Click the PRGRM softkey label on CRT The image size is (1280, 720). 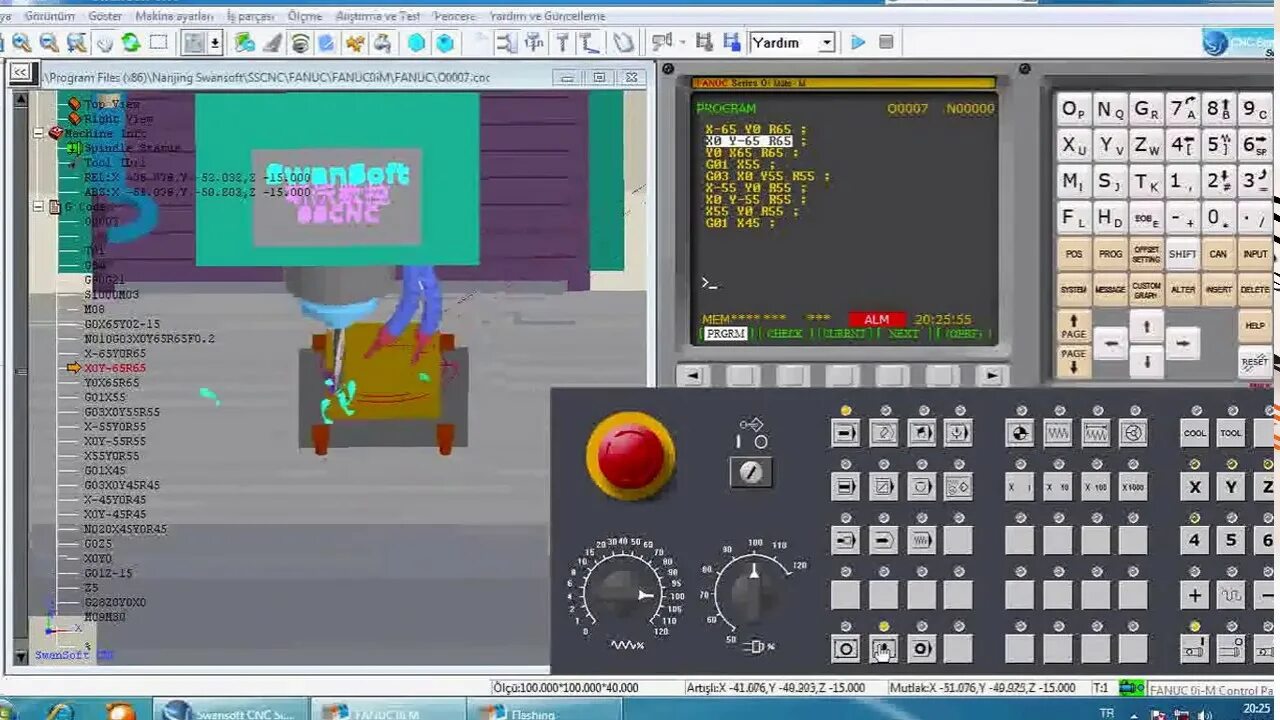726,334
